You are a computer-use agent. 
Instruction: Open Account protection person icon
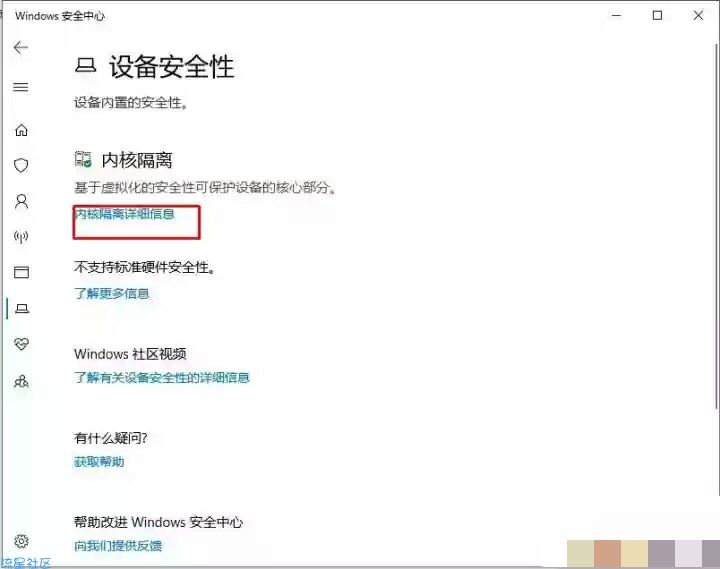tap(21, 201)
